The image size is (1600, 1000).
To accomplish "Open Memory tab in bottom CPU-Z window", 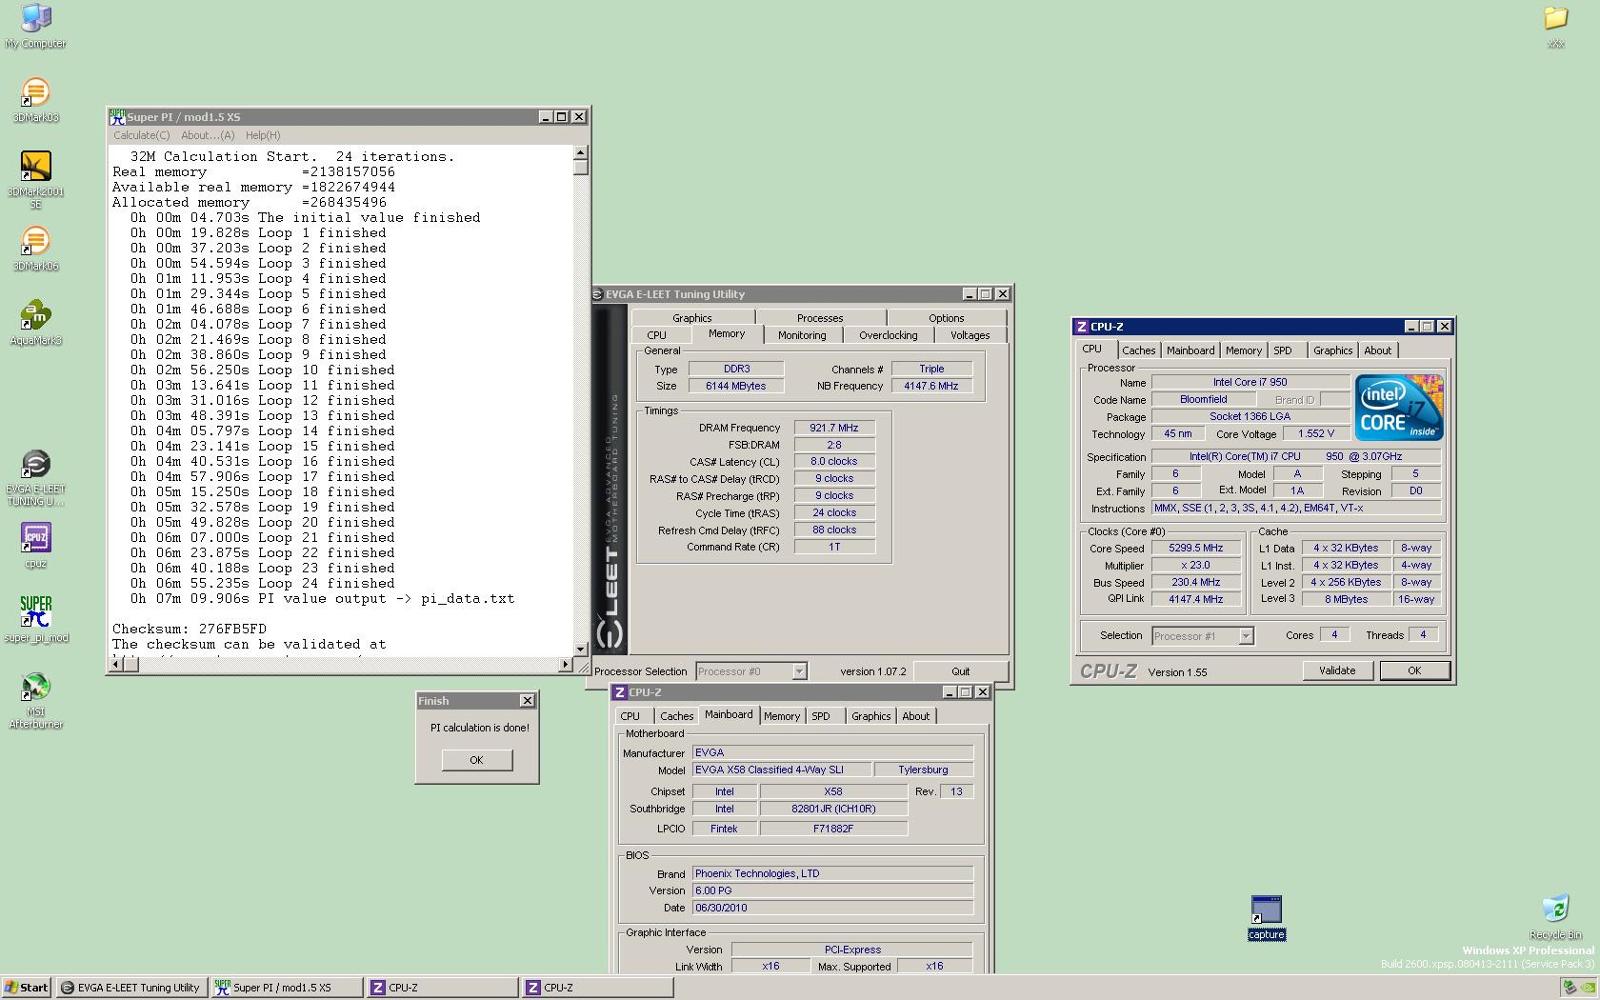I will 782,716.
